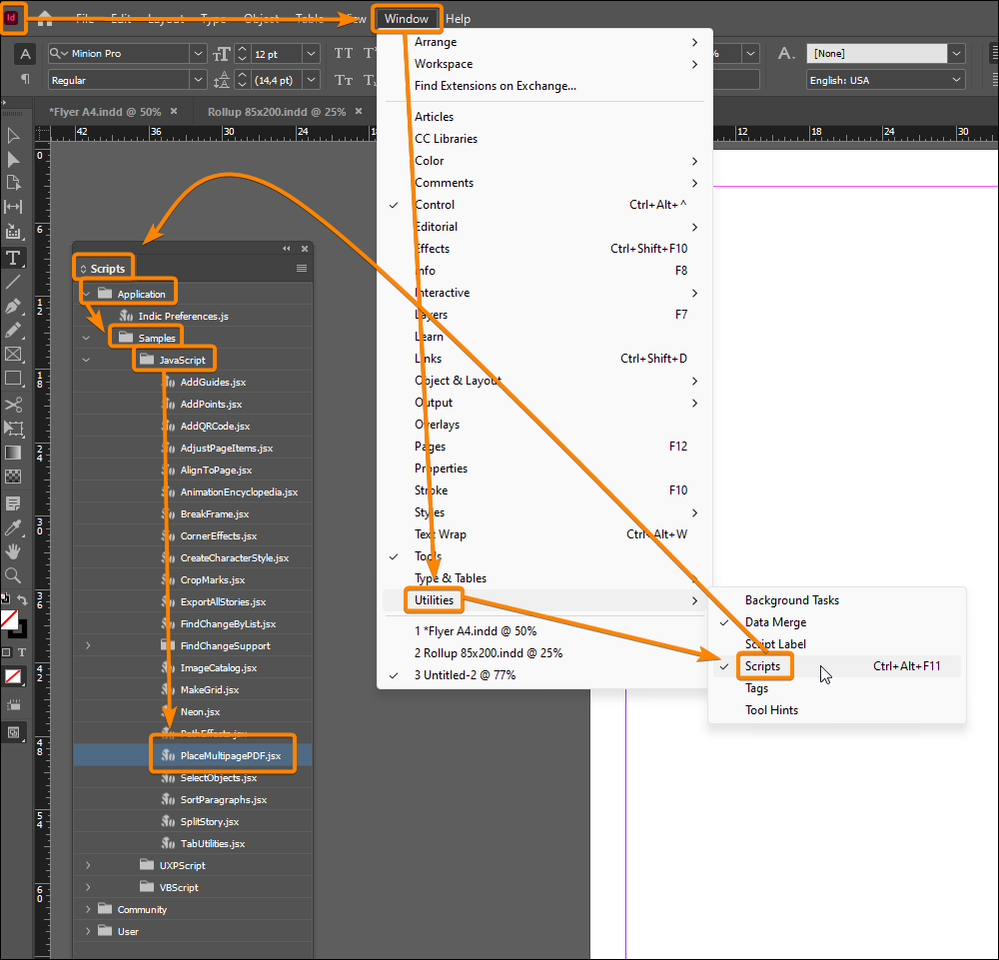Image resolution: width=999 pixels, height=960 pixels.
Task: Click the Home icon in menu bar
Action: (45, 18)
